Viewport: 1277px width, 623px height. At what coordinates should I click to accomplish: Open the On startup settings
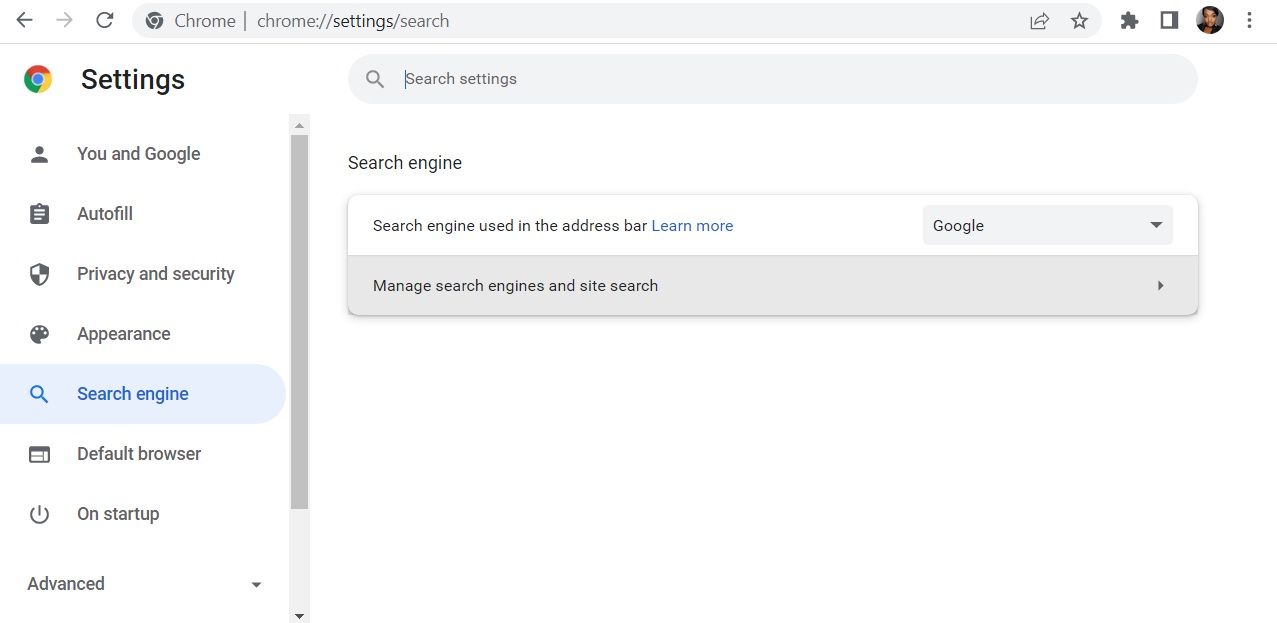click(117, 513)
